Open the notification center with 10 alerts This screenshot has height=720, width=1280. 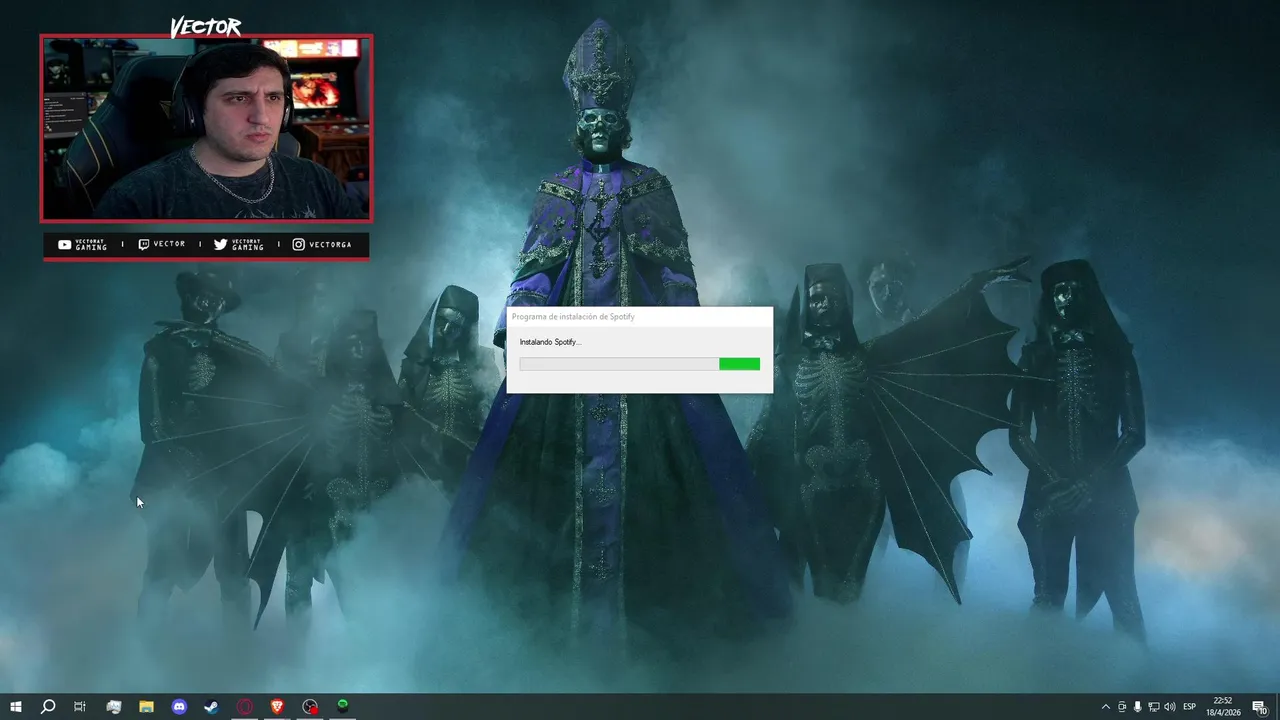1260,707
